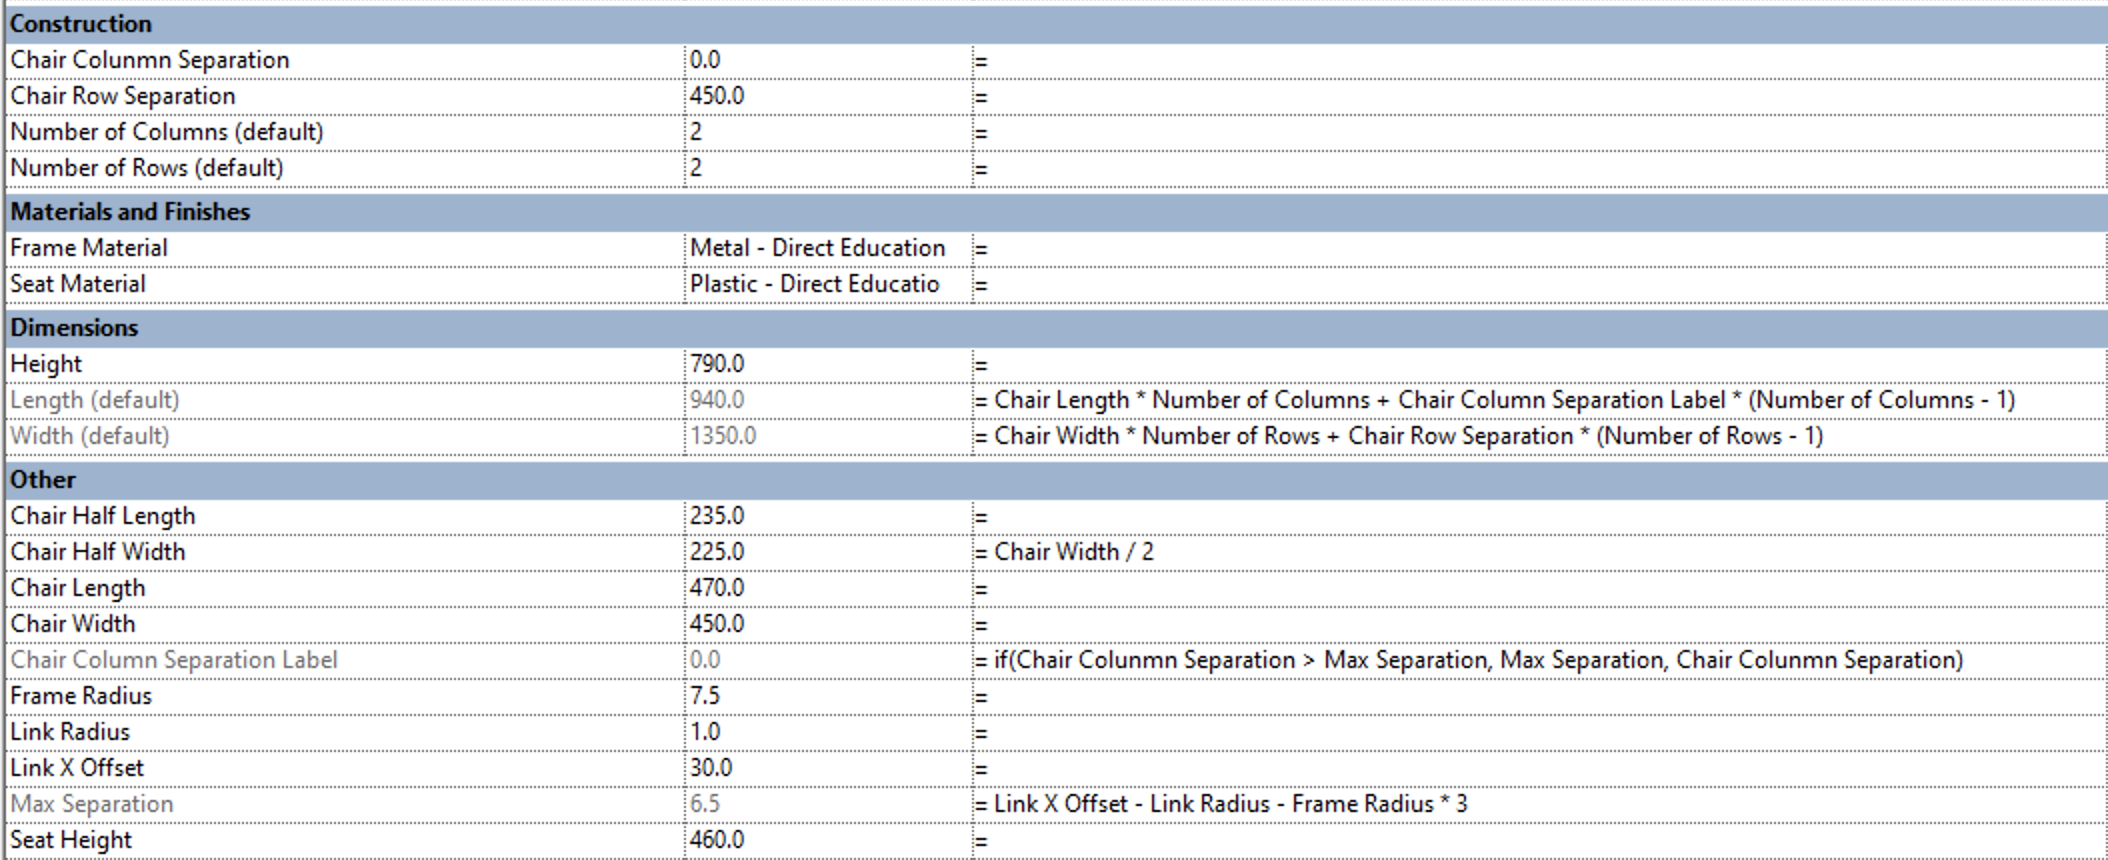The image size is (2108, 860).
Task: Edit the Chair Row Separation value 450.0
Action: (x=828, y=96)
